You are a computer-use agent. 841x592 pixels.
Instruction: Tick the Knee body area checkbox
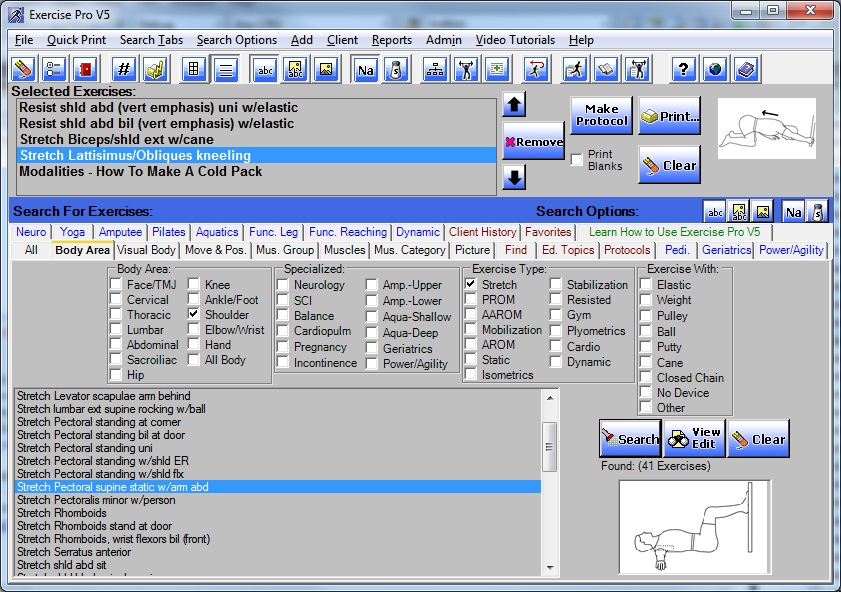tap(194, 284)
